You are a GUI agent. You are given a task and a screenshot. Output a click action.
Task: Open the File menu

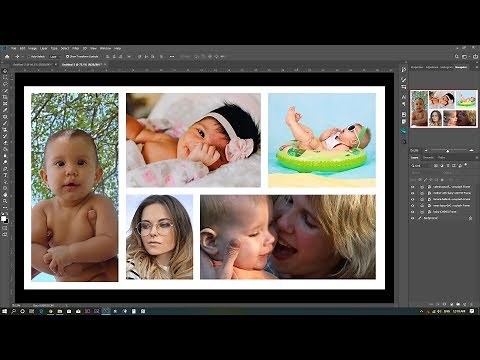[14, 49]
